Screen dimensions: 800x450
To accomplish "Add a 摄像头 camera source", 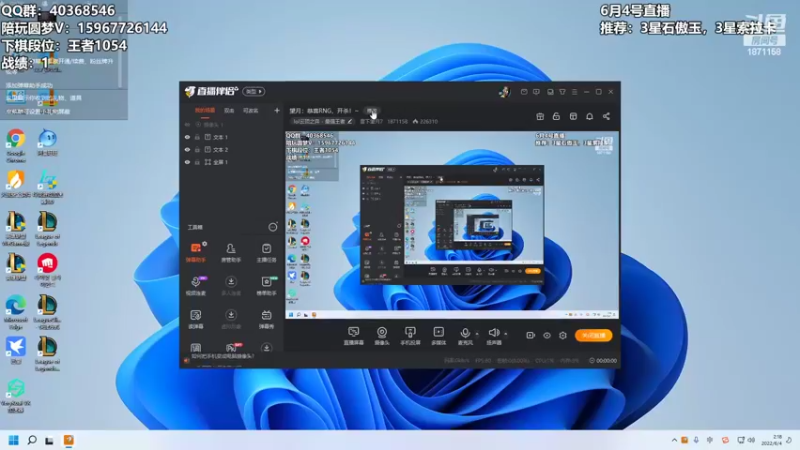I will pos(382,336).
